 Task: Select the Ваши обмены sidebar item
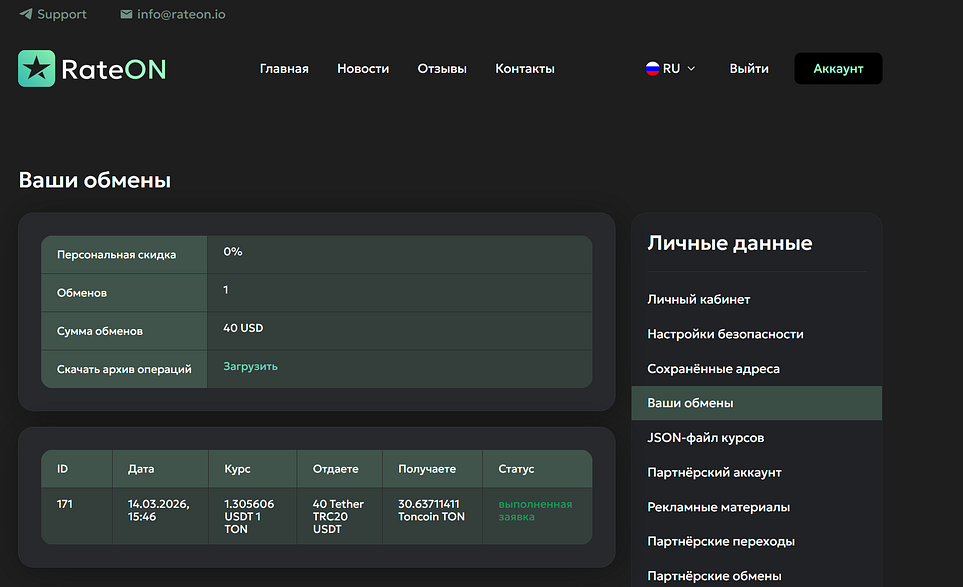click(690, 403)
